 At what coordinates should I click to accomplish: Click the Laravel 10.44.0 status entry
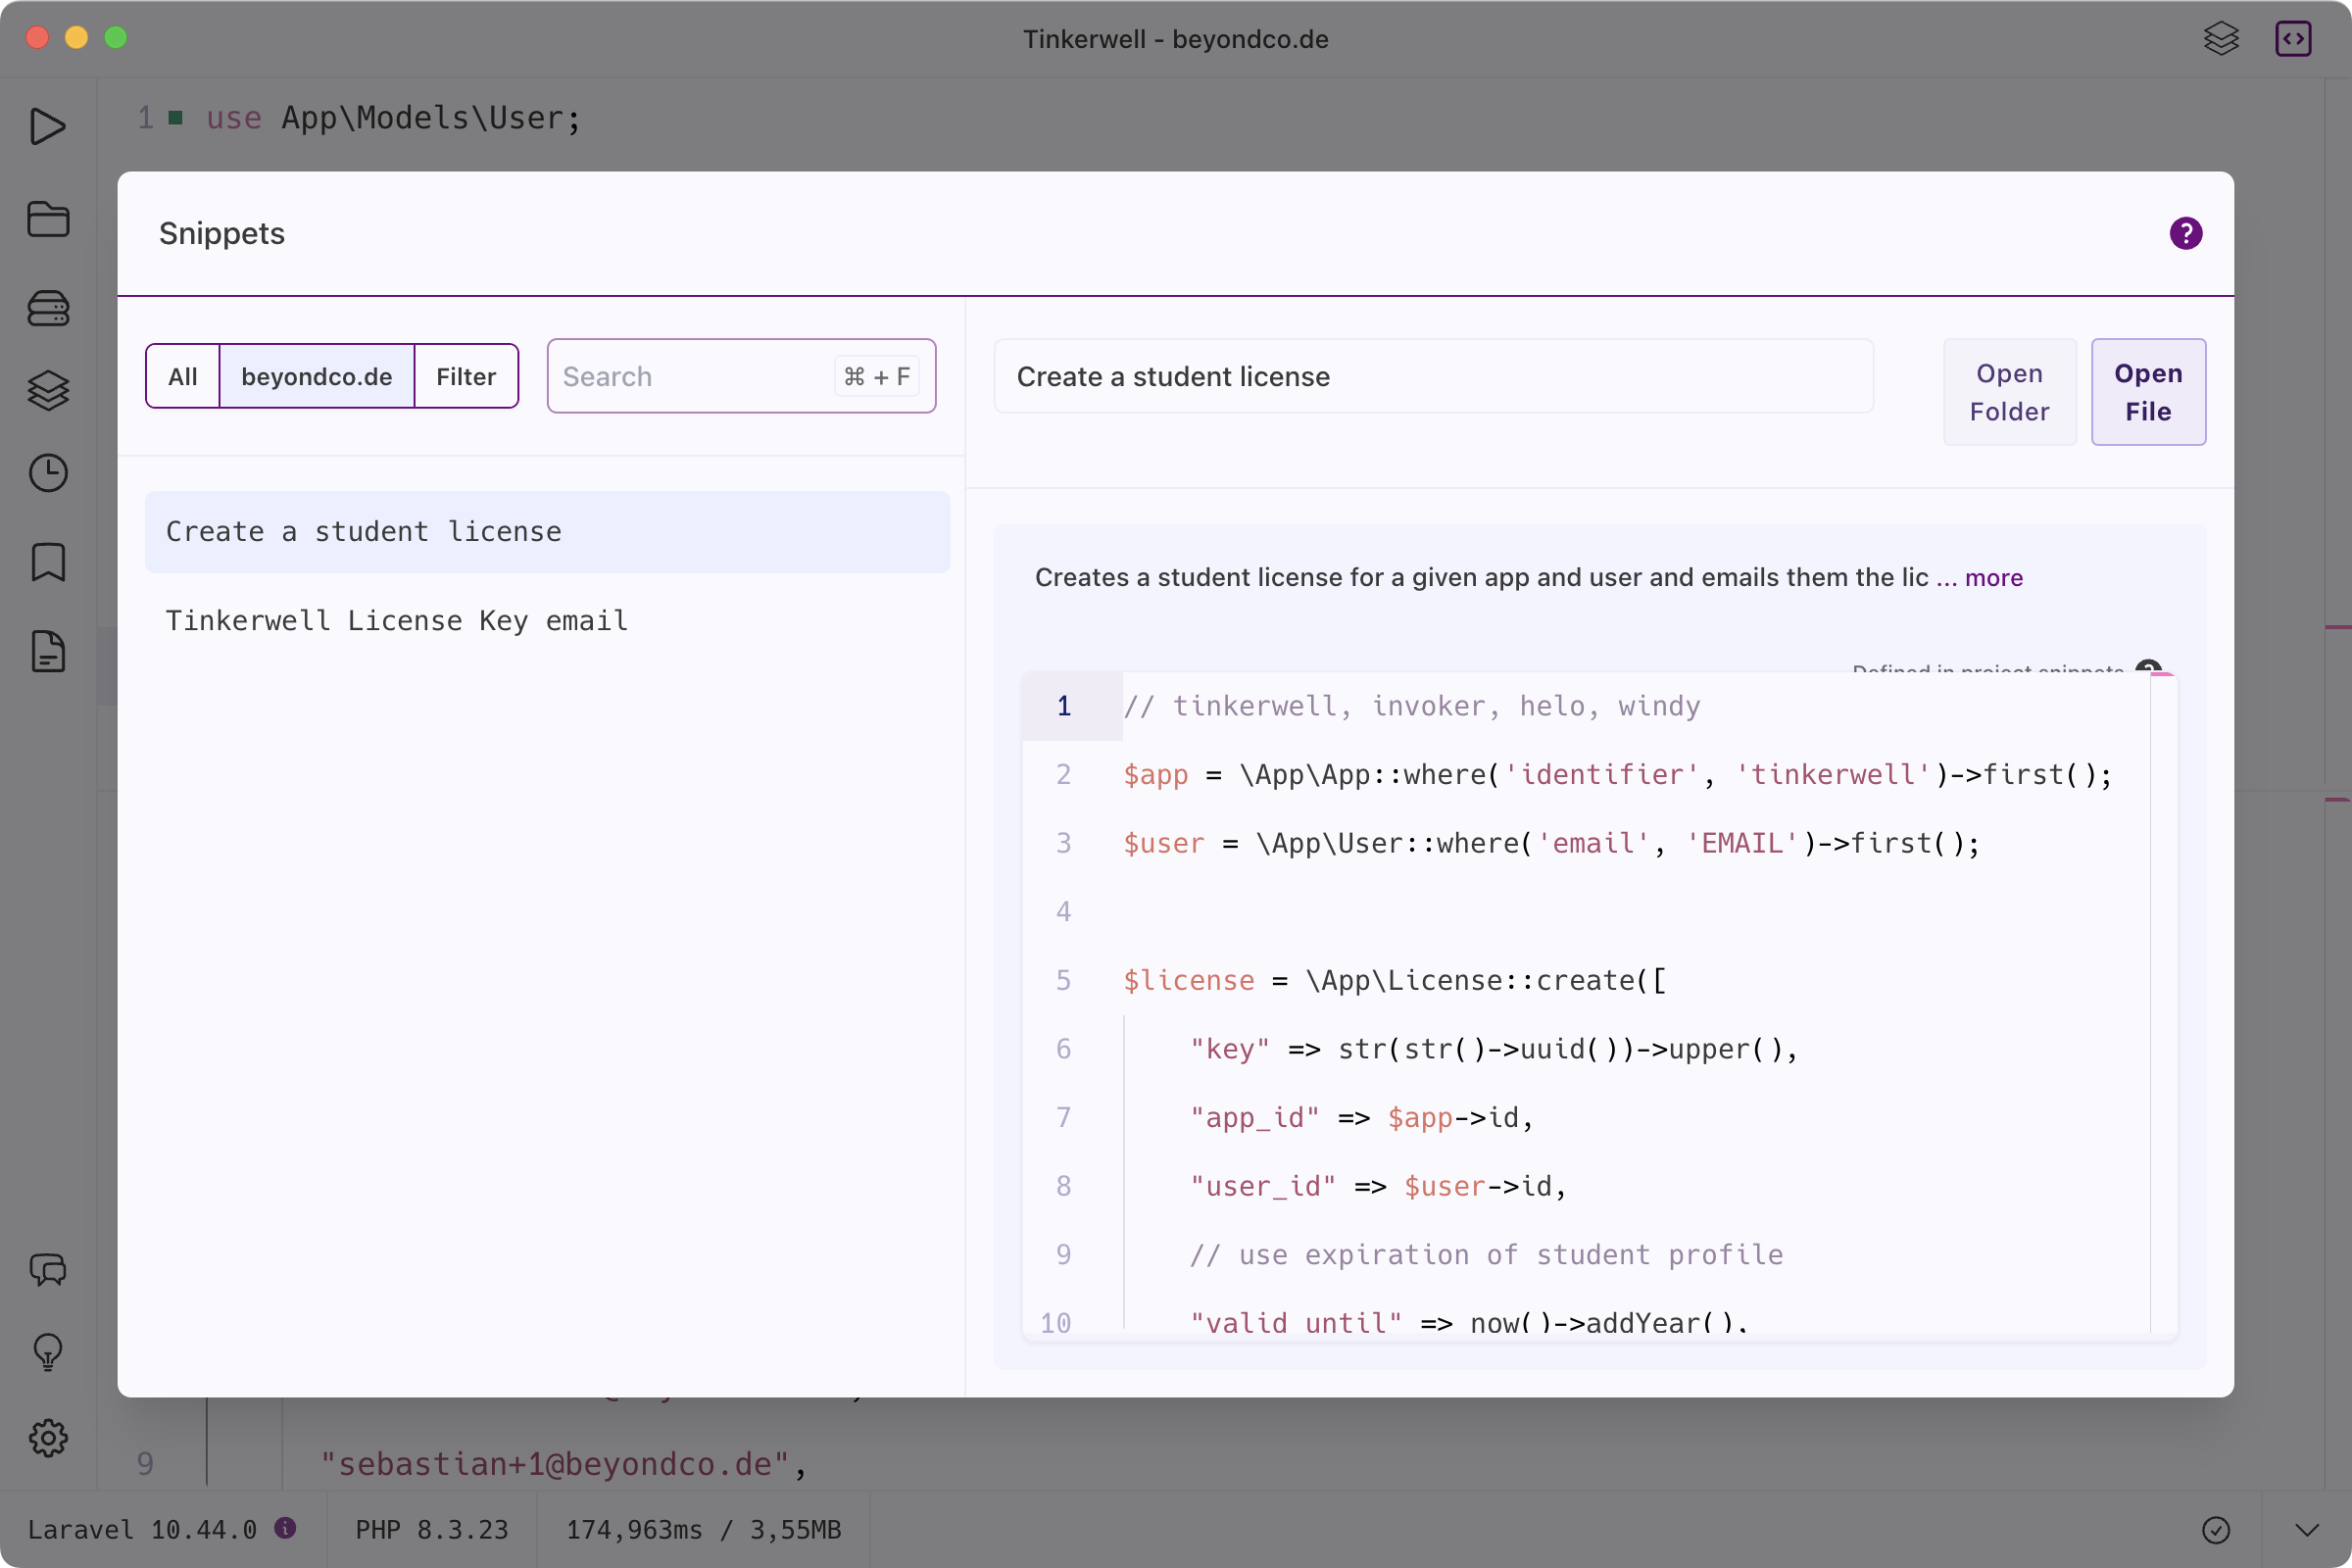tap(142, 1530)
